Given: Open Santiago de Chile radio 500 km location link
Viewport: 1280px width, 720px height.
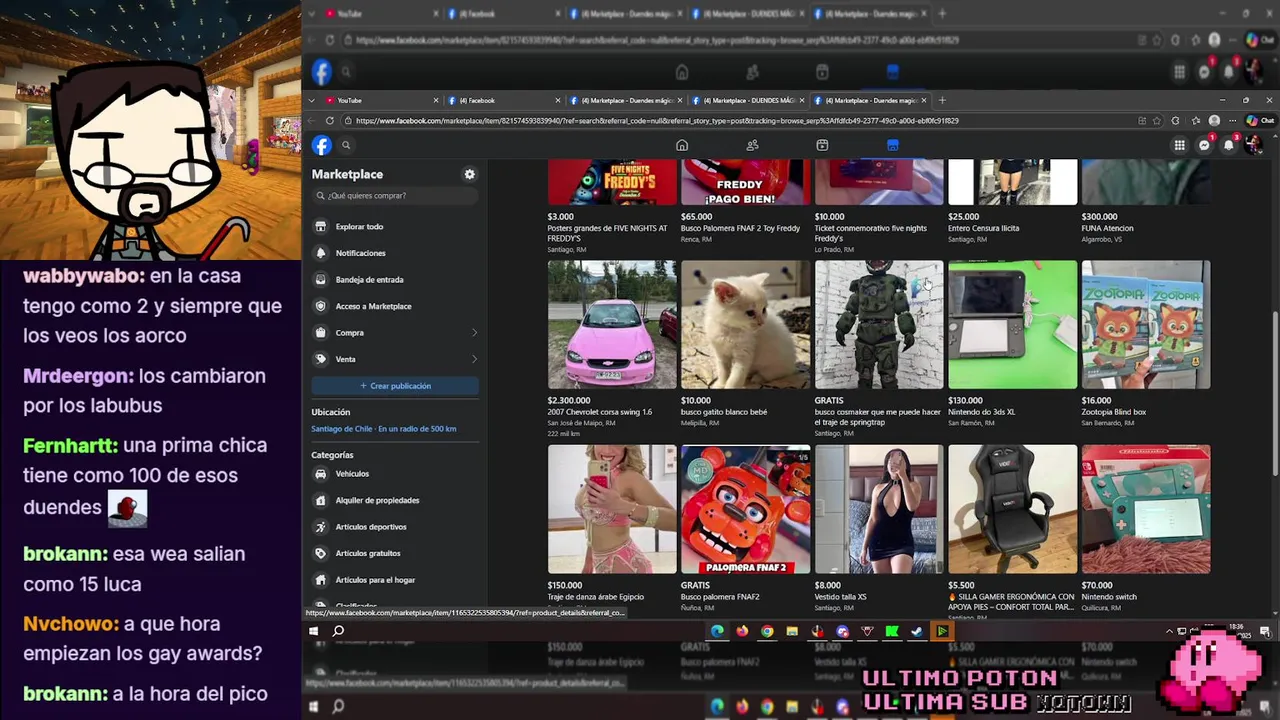Looking at the screenshot, I should click(x=383, y=429).
